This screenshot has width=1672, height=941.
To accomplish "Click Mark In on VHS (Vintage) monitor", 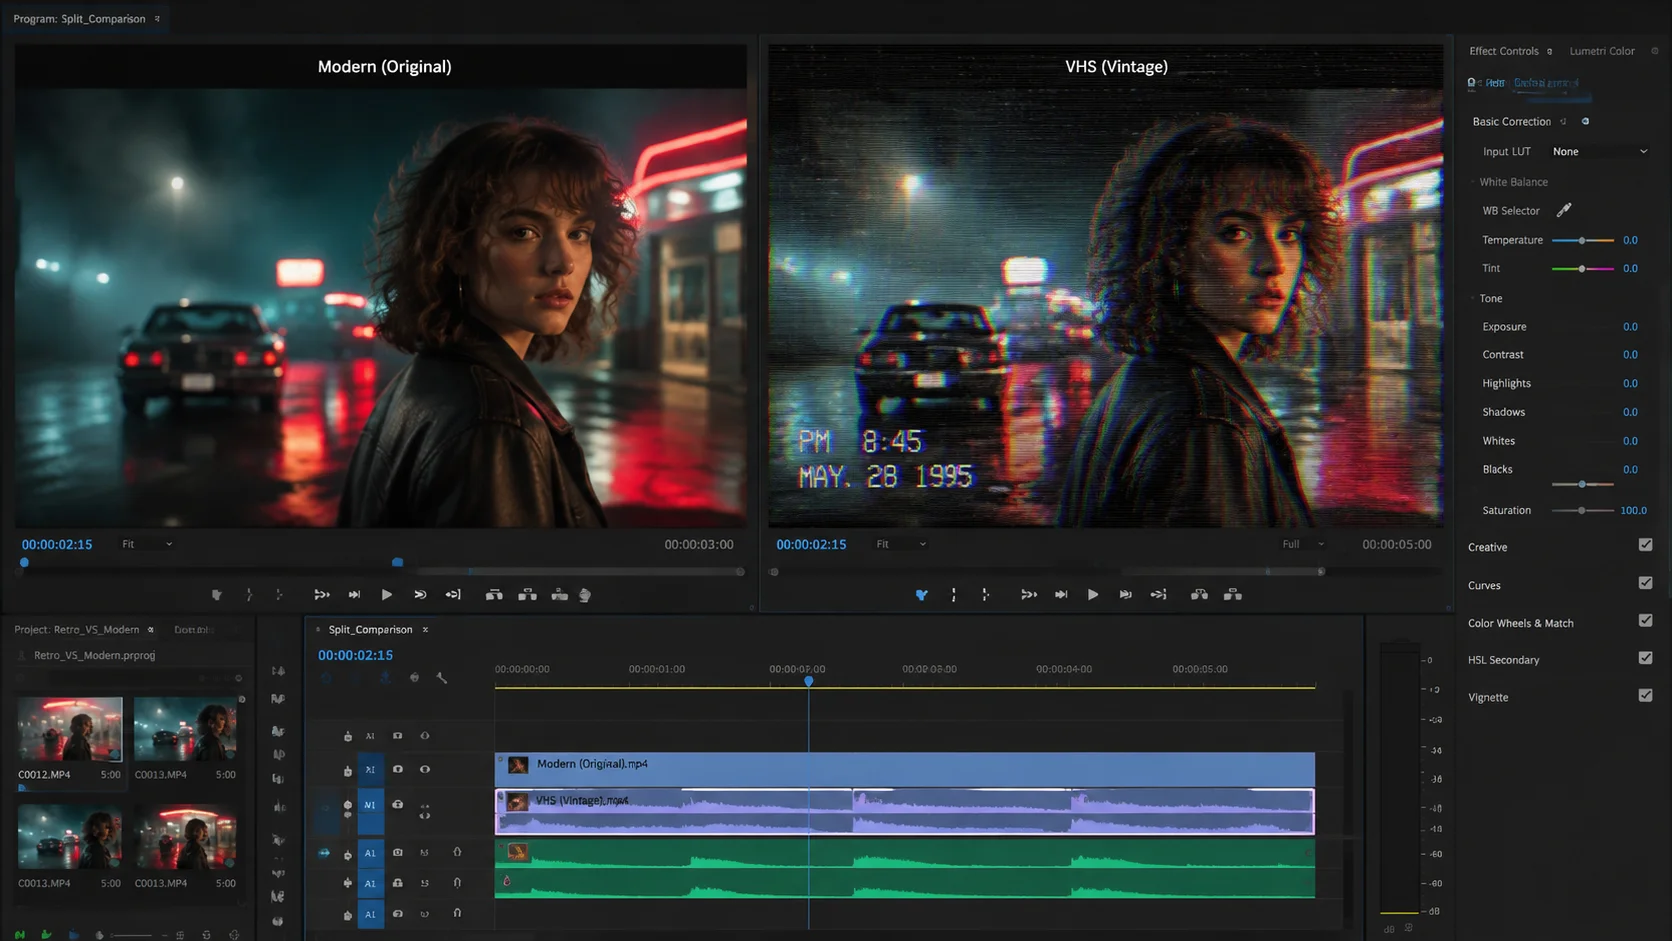I will [953, 595].
